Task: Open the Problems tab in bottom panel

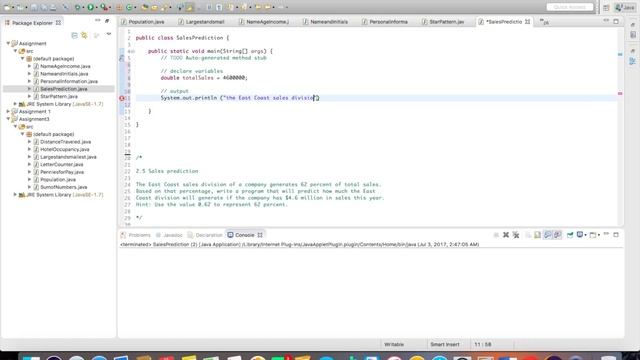Action: (136, 235)
